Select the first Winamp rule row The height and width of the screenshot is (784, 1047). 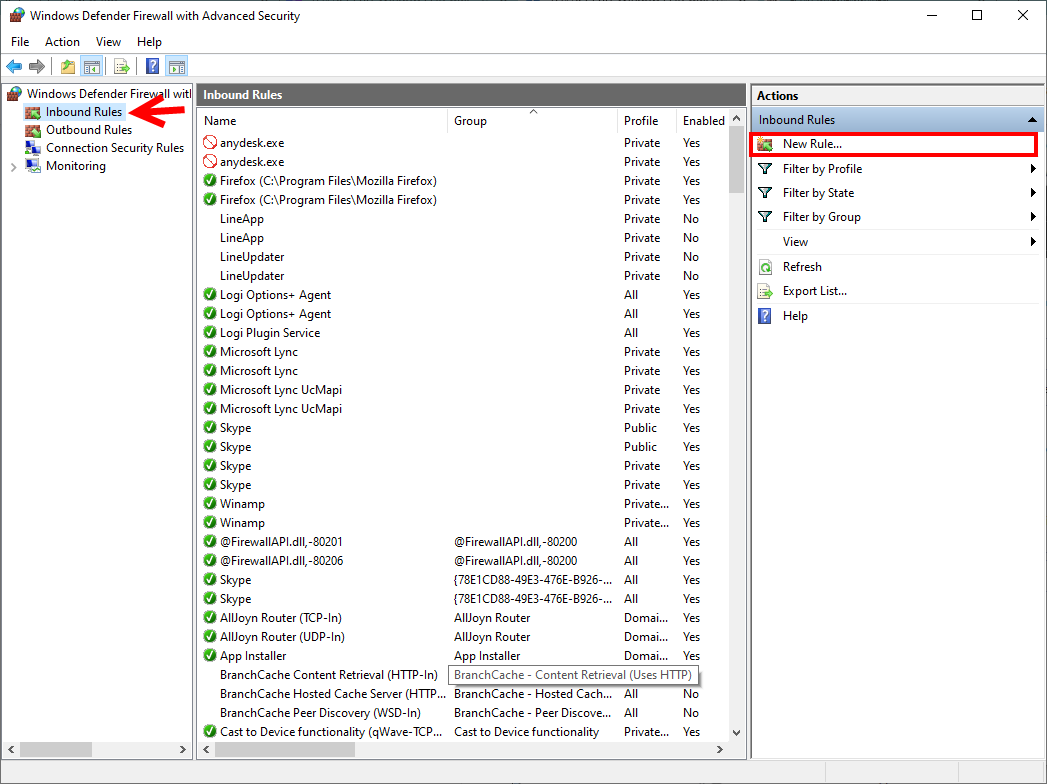463,504
